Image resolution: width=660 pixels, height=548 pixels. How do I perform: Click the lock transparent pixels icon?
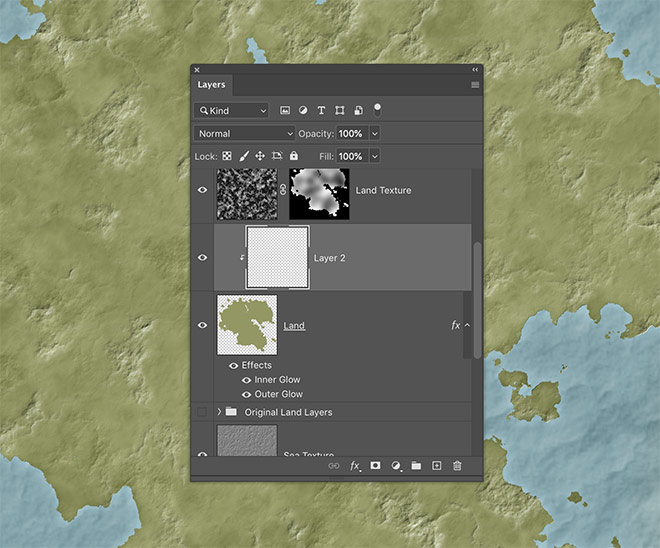click(227, 157)
